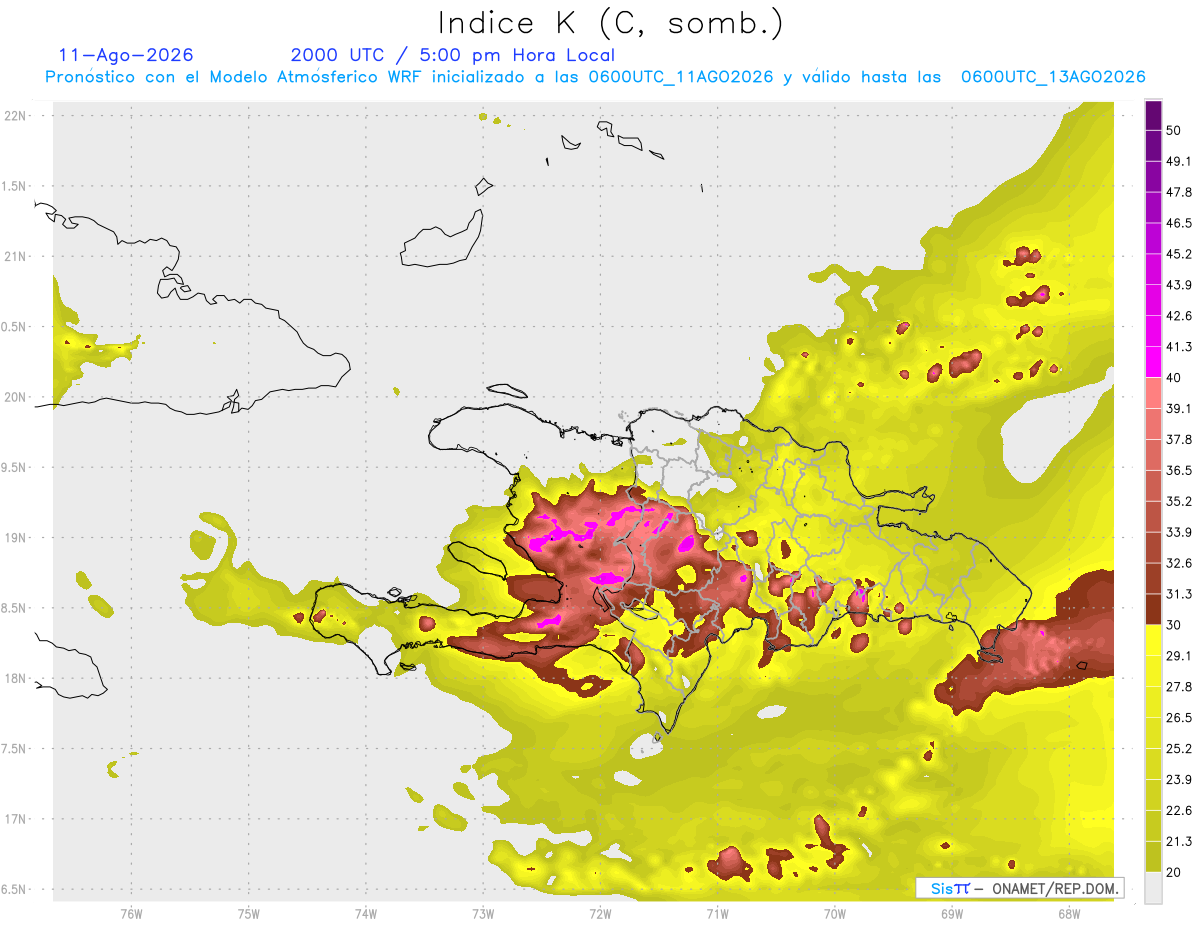
Task: Click the "2000 UTC / 5:00 pm Hora Local" text
Action: click(453, 55)
